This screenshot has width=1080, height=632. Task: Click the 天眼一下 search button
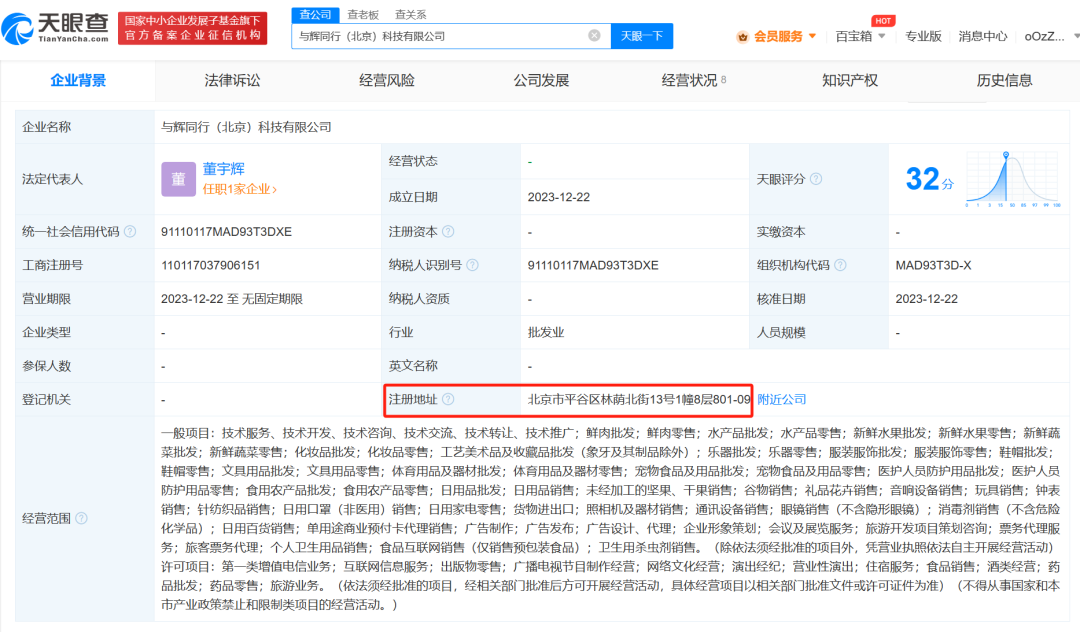641,35
